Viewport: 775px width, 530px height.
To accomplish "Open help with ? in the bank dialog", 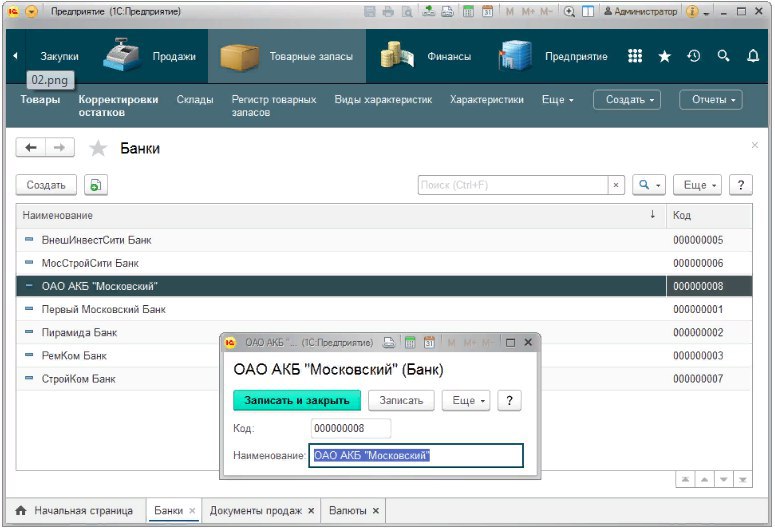I will [x=510, y=400].
